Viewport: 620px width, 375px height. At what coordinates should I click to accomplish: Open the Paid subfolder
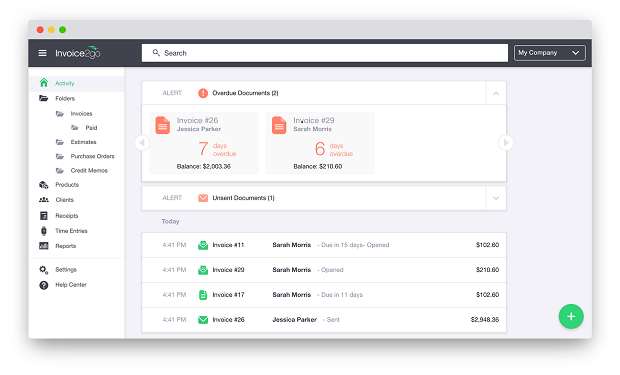(91, 128)
